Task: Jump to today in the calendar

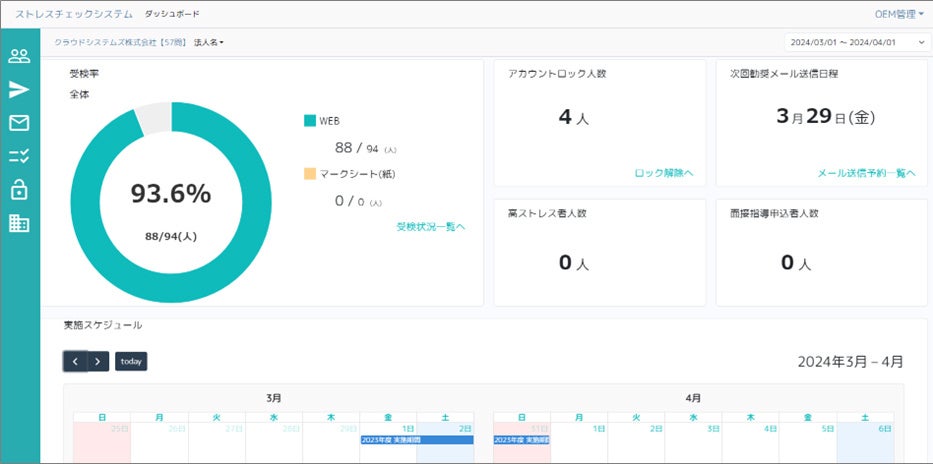Action: point(131,361)
